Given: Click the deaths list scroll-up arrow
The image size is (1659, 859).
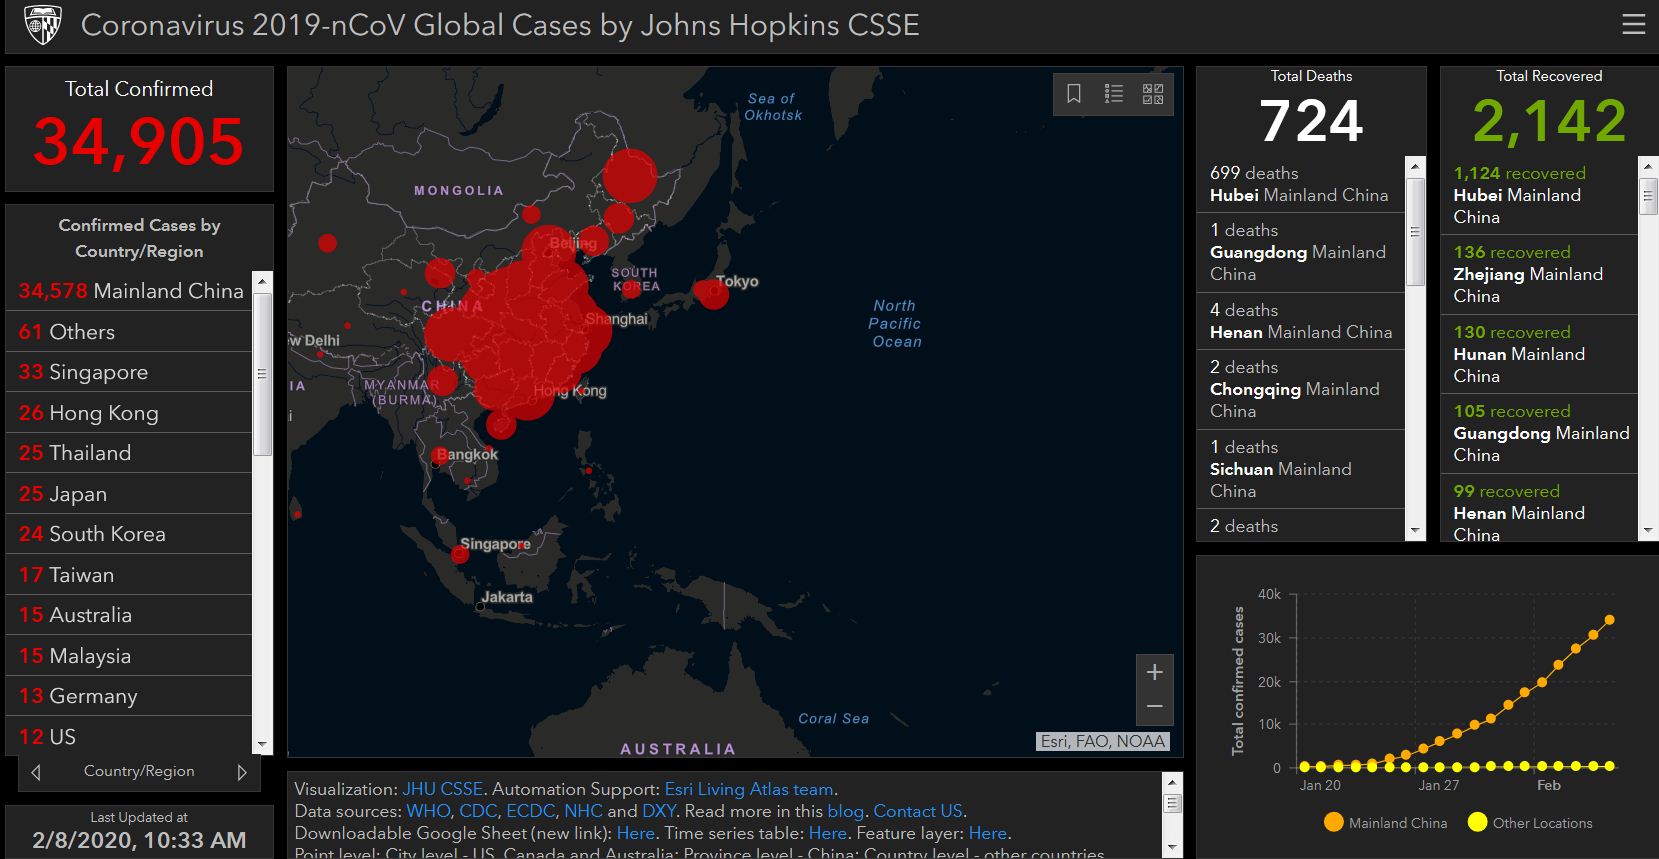Looking at the screenshot, I should click(x=1415, y=165).
